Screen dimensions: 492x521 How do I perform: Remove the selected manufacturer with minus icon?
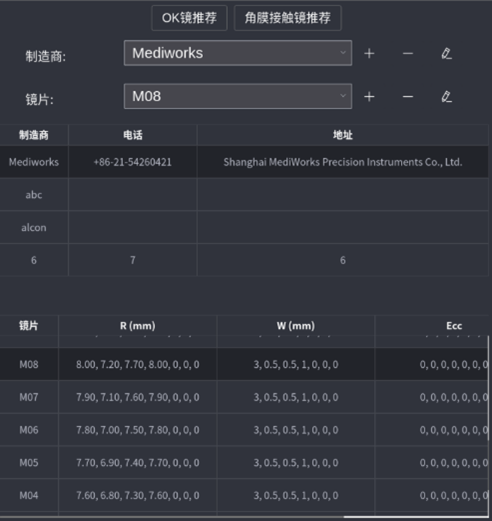click(408, 53)
